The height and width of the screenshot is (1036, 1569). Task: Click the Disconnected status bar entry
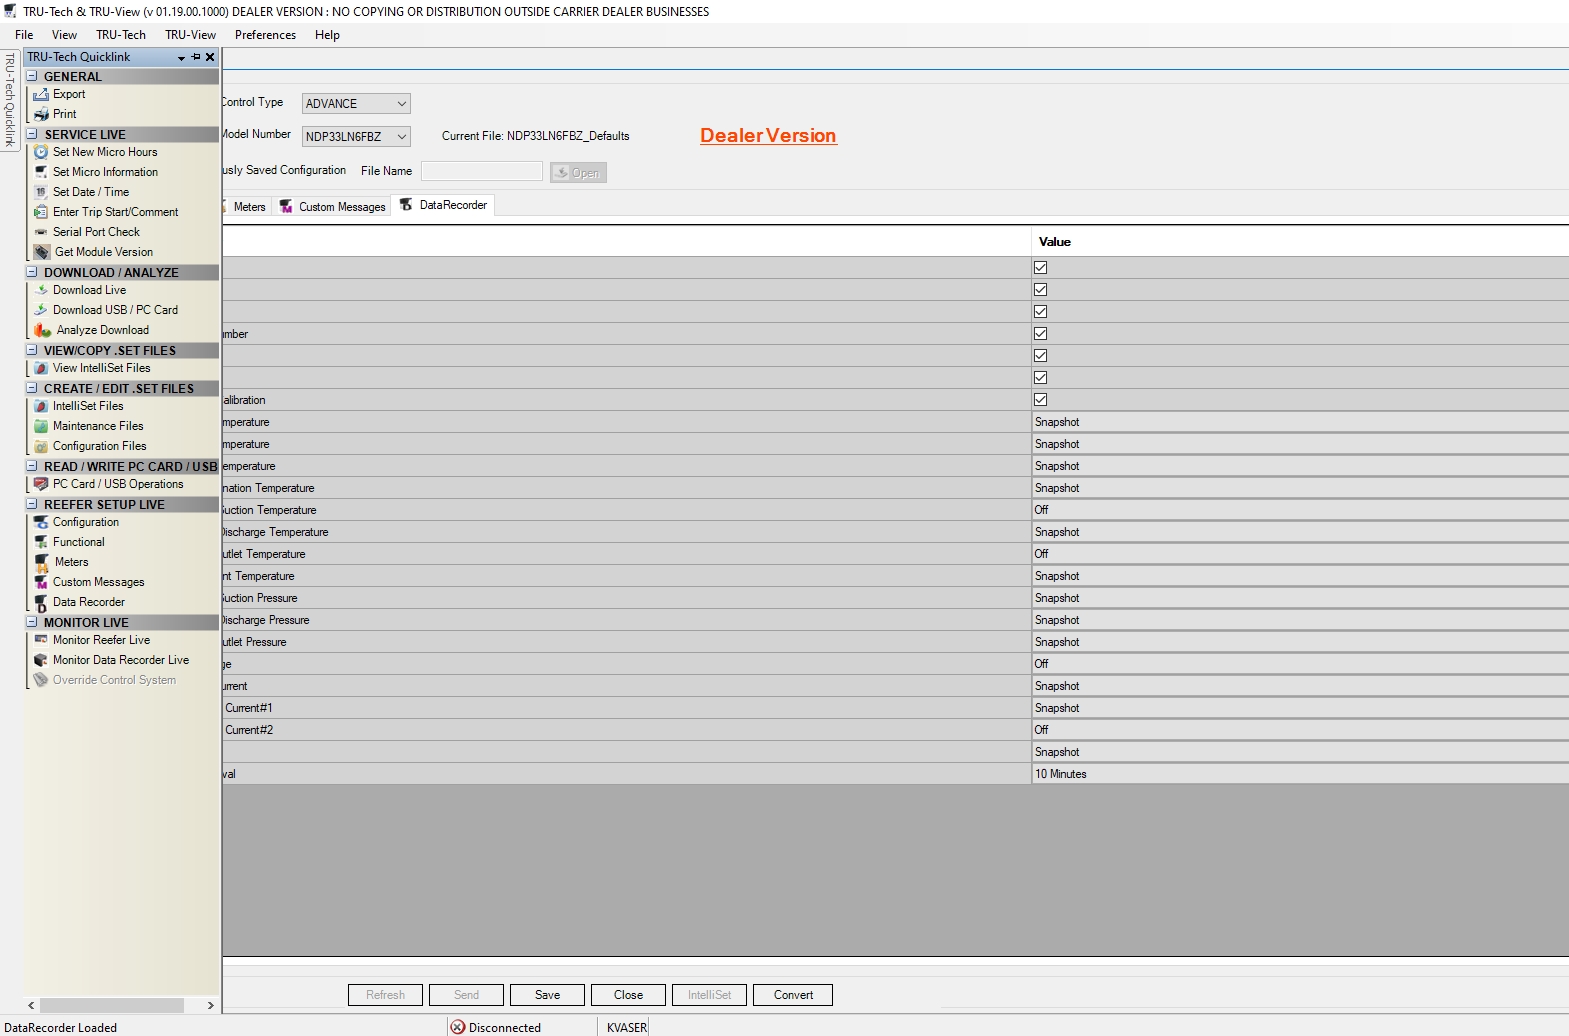[496, 1027]
